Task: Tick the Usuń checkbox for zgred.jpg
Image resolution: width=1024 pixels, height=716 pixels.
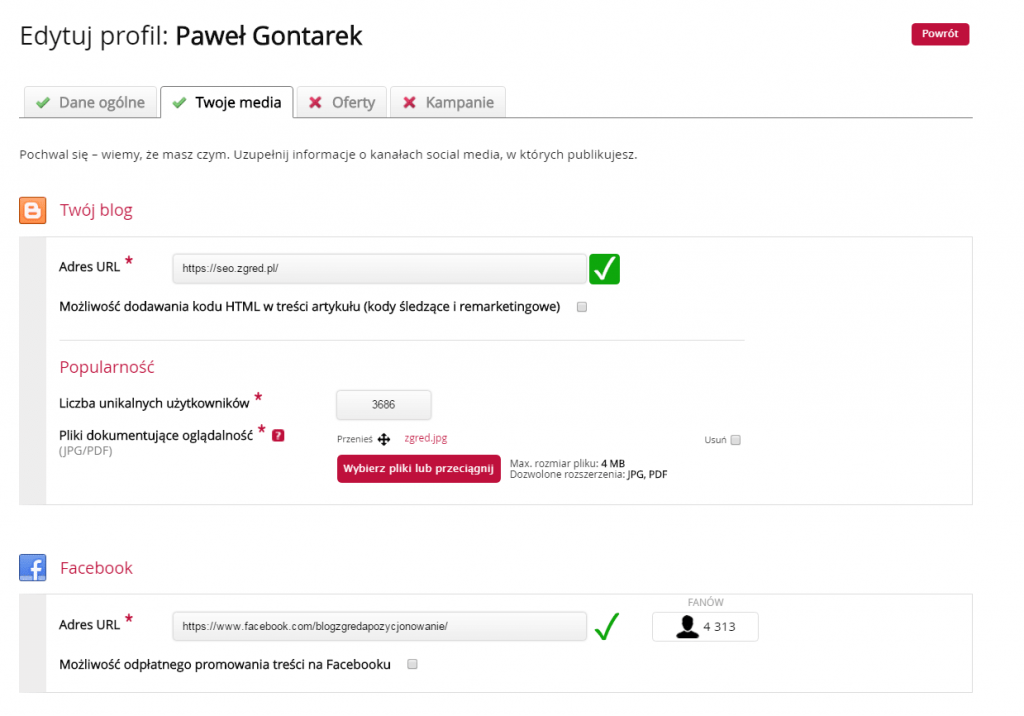Action: click(736, 440)
